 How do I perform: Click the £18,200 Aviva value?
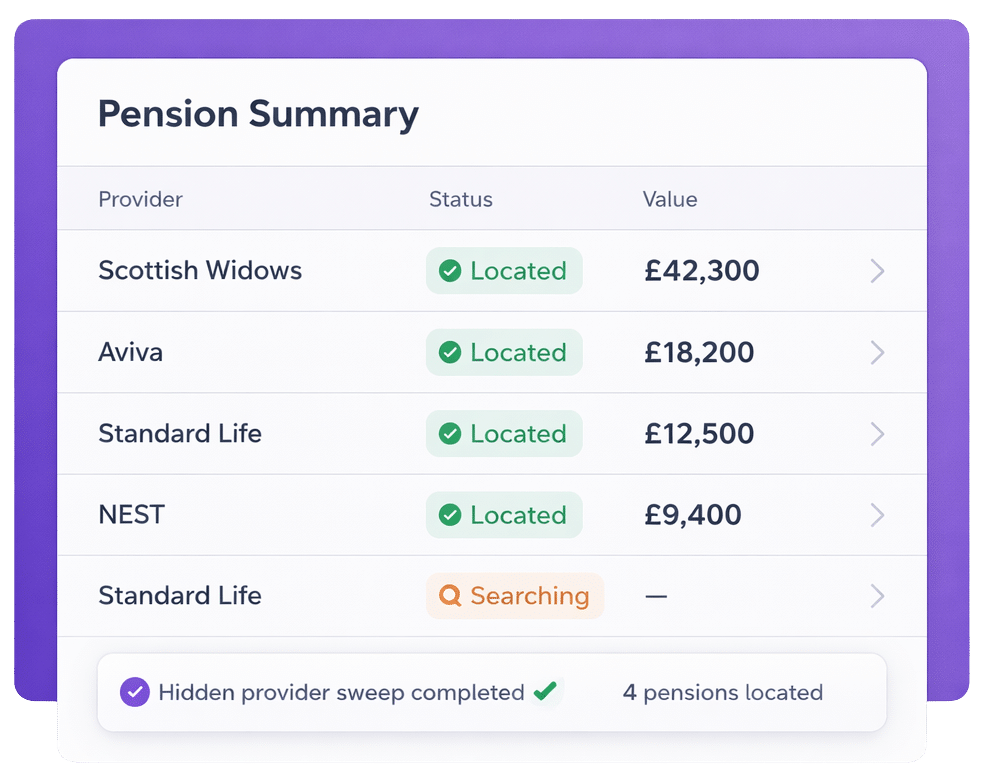pos(699,352)
